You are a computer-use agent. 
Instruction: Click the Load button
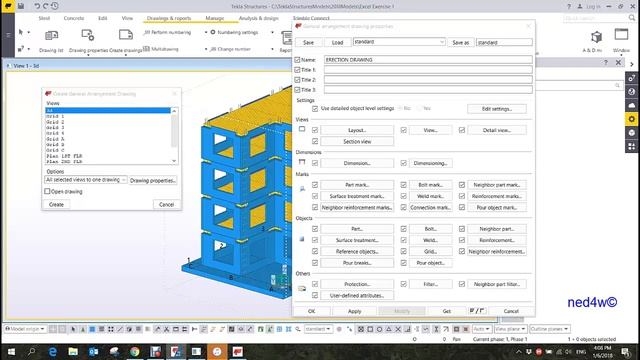[337, 42]
